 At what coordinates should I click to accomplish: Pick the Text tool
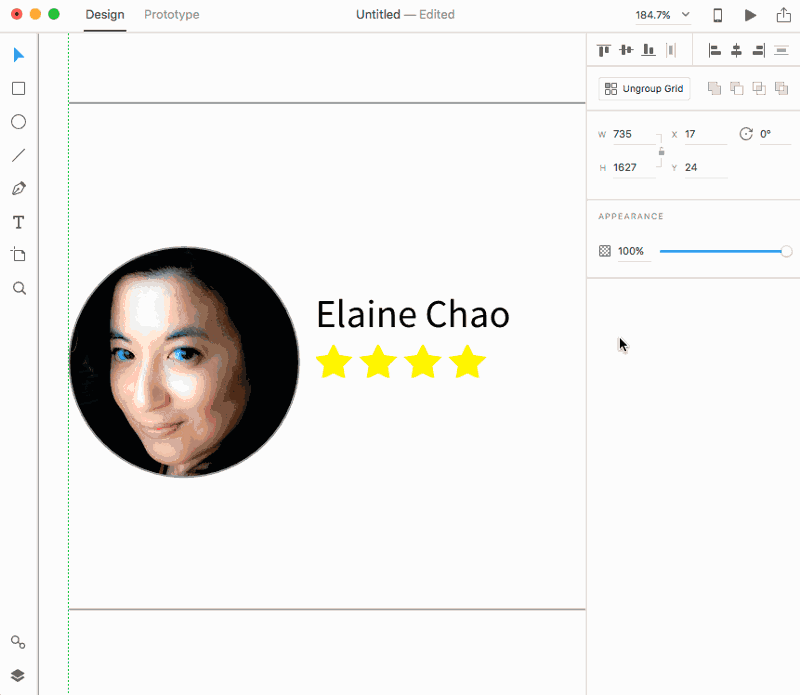pyautogui.click(x=18, y=222)
